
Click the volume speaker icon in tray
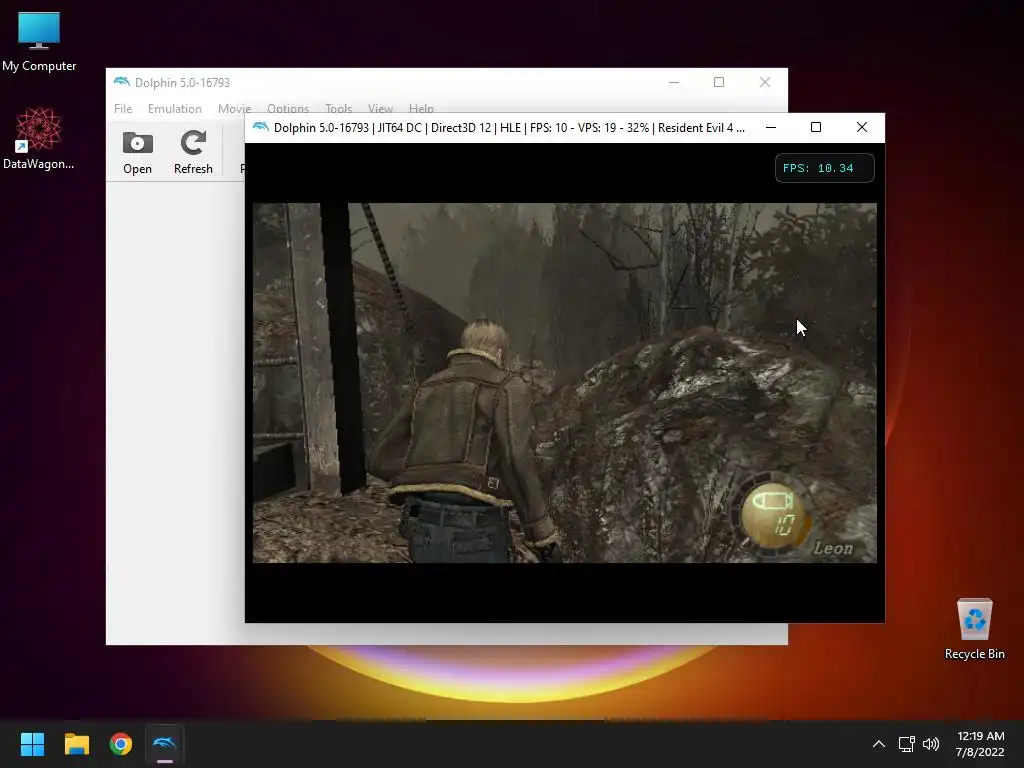point(931,744)
